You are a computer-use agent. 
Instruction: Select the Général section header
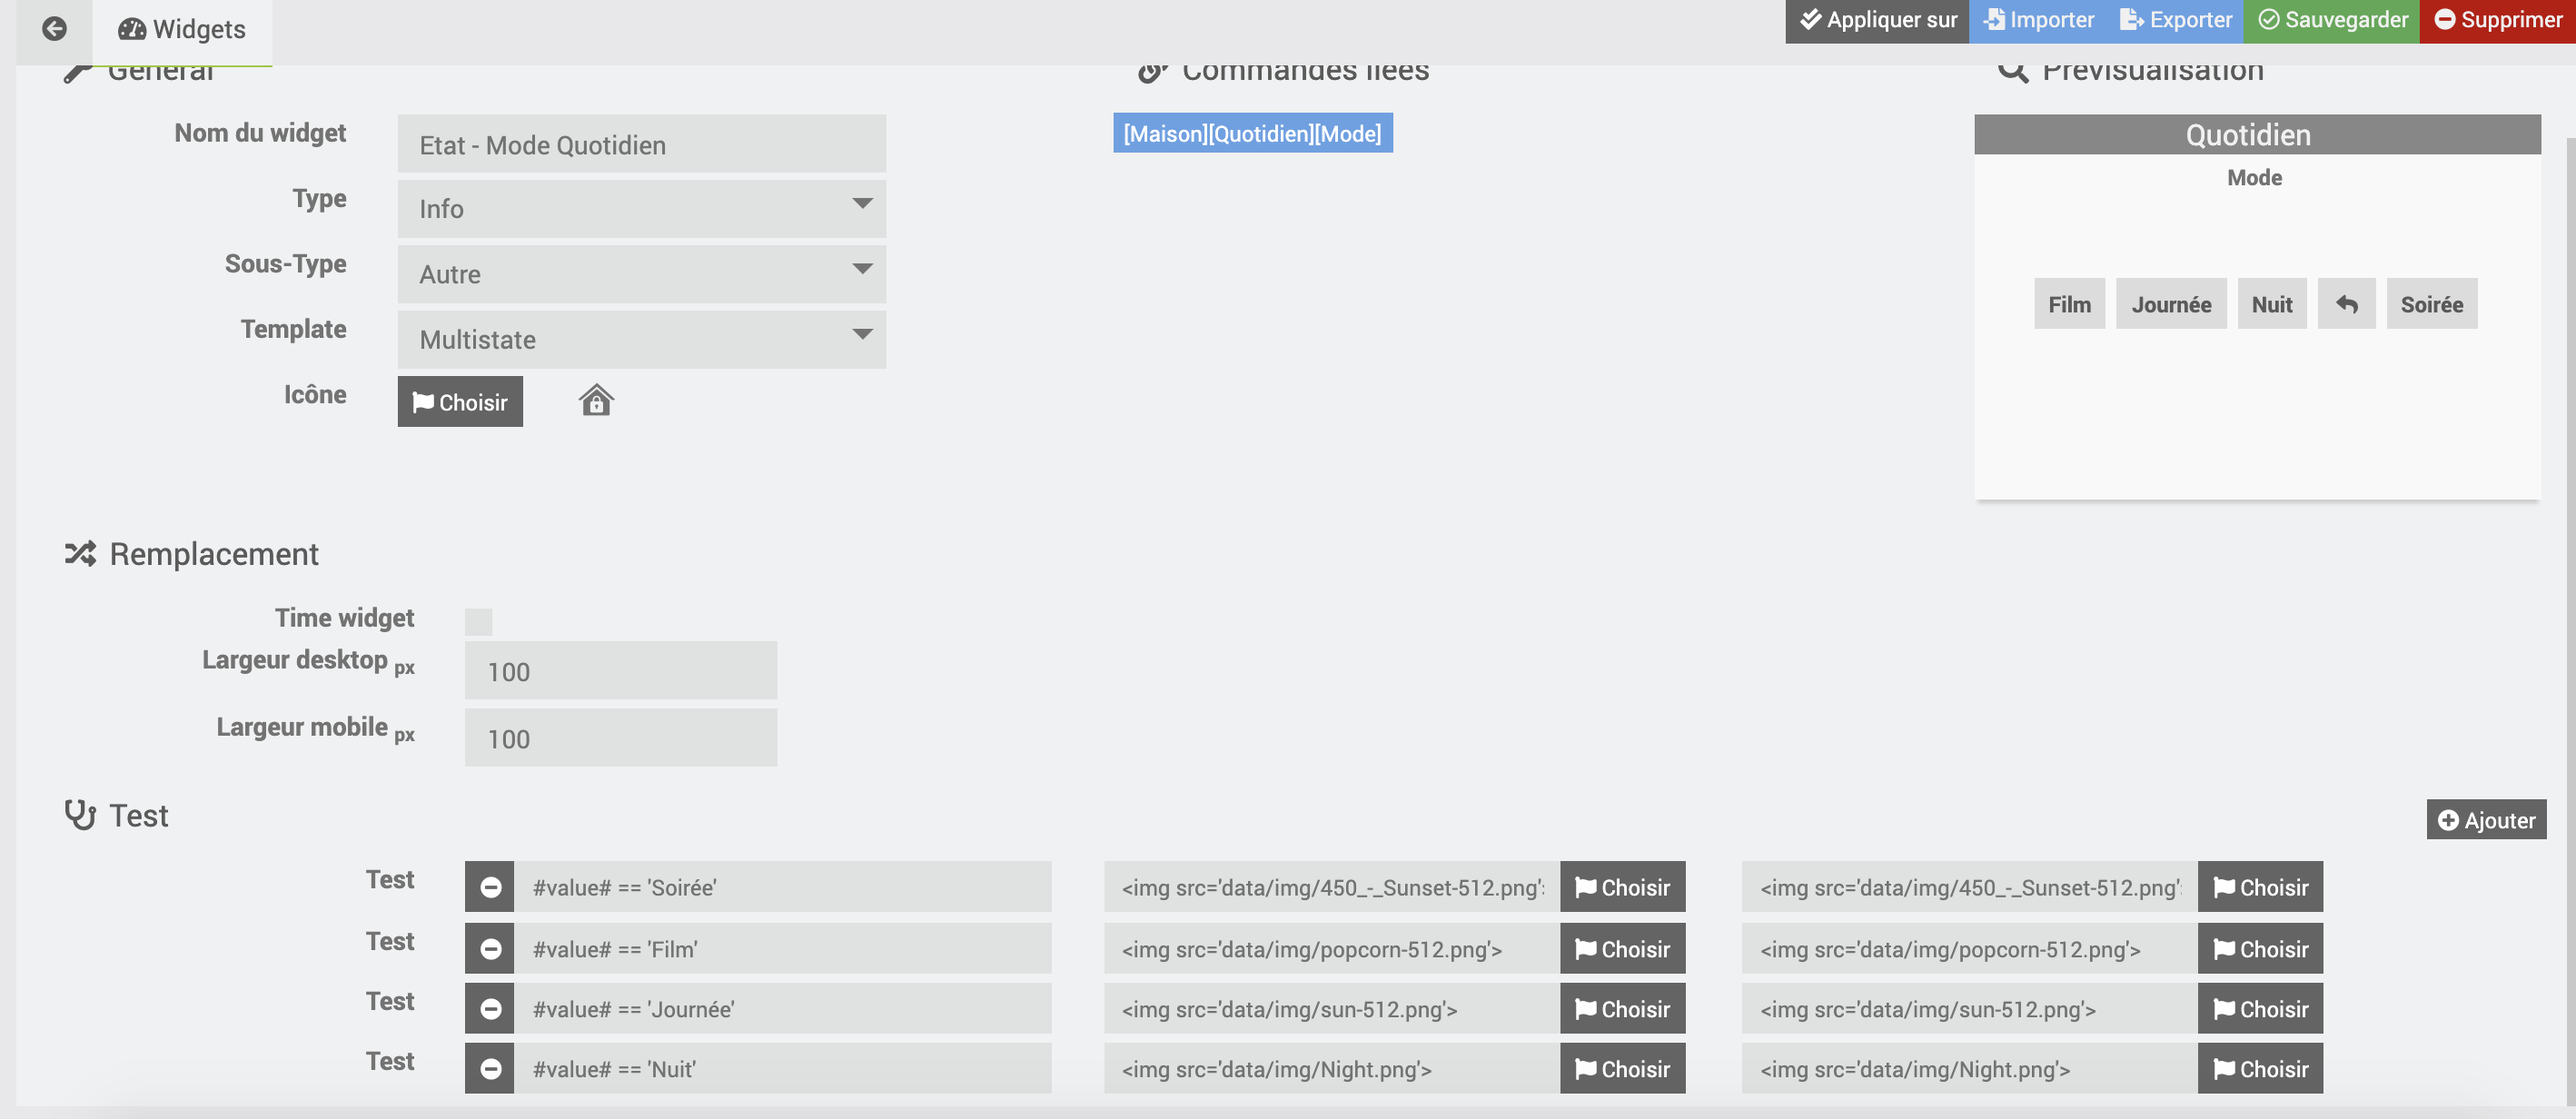(161, 67)
